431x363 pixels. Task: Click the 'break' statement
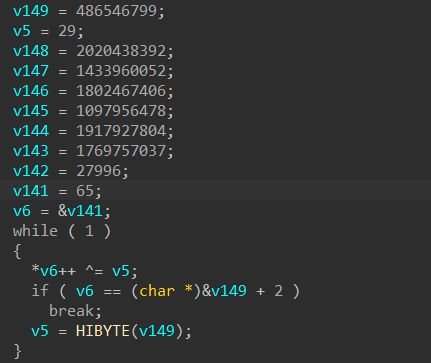(71, 311)
